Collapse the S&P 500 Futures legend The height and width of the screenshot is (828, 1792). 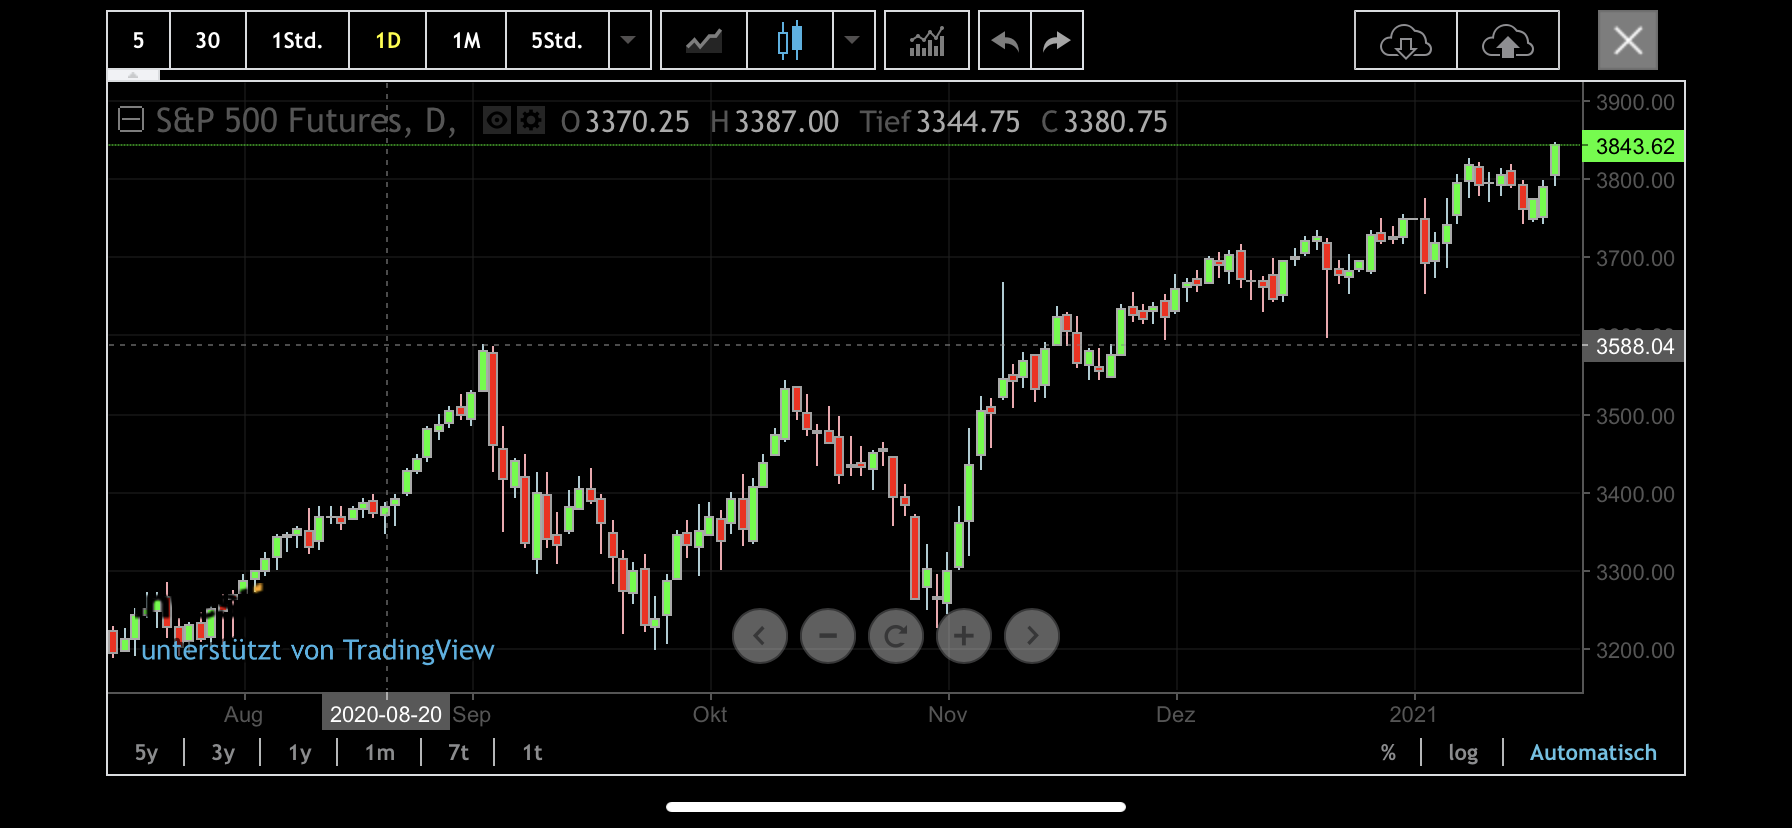point(131,120)
